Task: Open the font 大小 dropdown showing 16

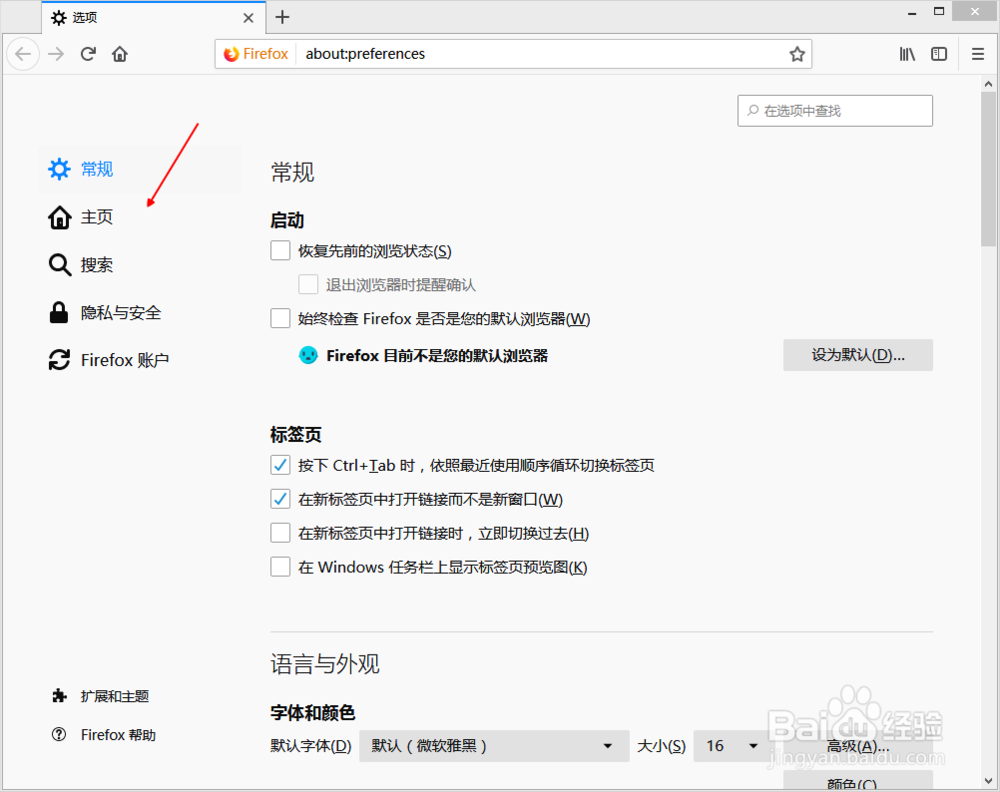Action: [732, 746]
